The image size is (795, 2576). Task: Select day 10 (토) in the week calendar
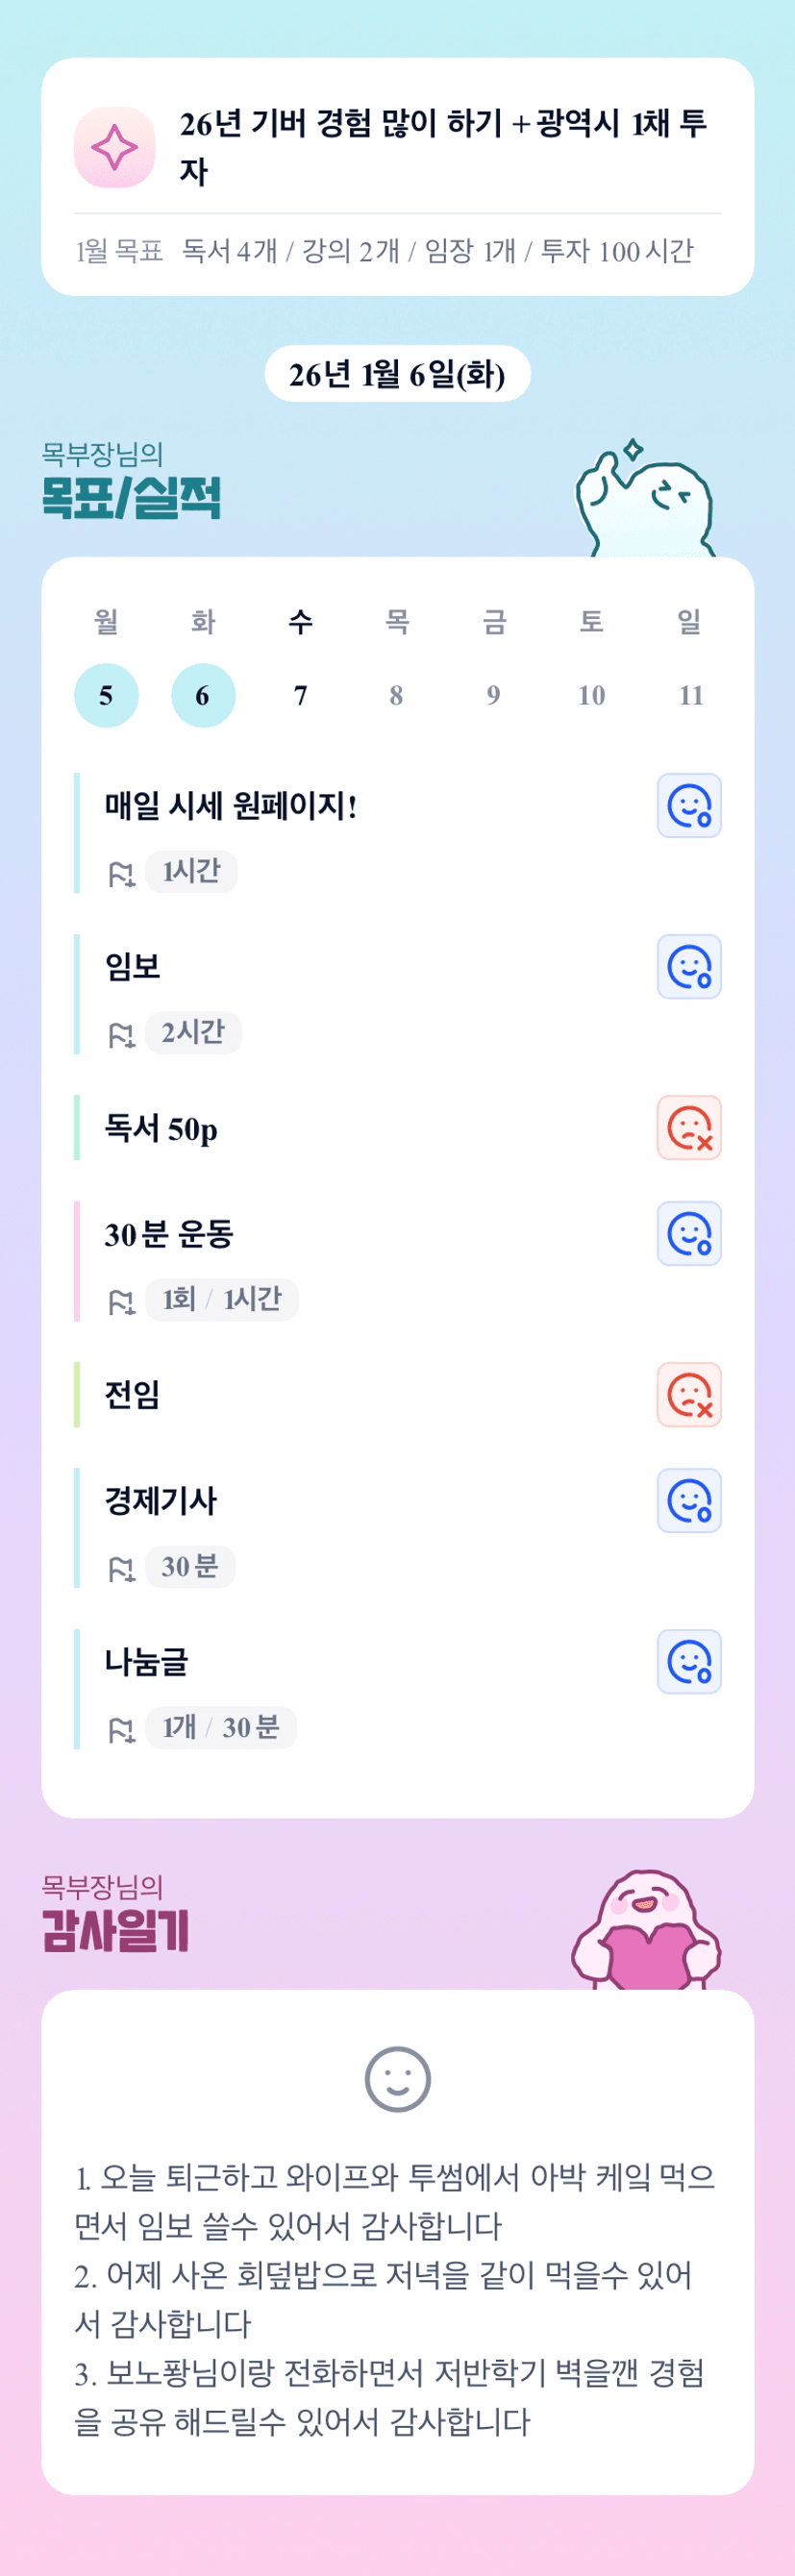(x=591, y=695)
